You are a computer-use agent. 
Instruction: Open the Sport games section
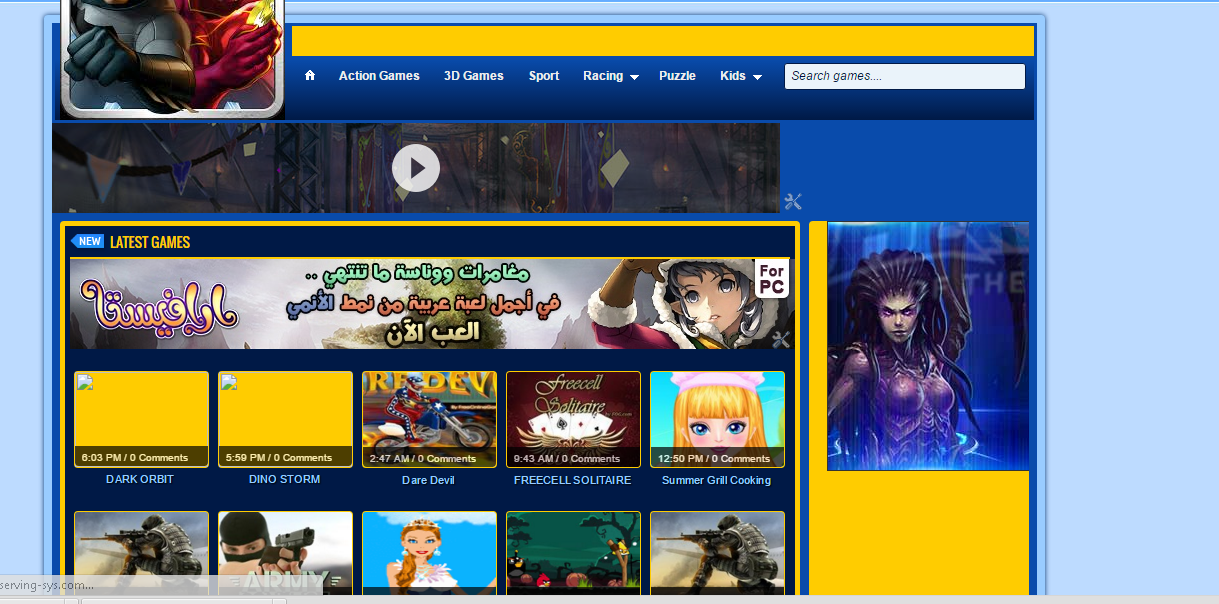pos(543,75)
